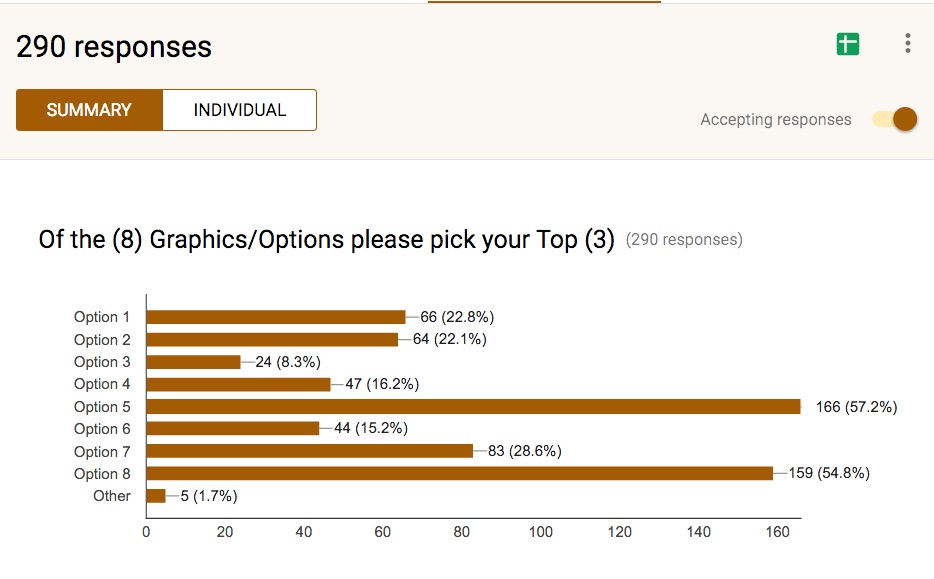Select the Option 8 bar
Viewport: 934px width, 579px height.
[x=460, y=473]
